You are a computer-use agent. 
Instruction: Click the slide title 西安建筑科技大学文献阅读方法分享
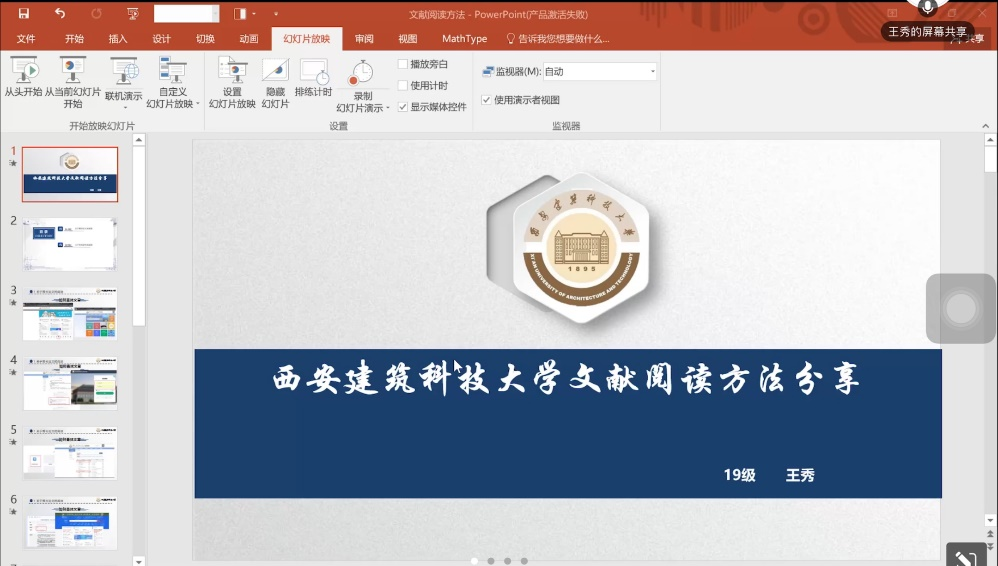566,379
